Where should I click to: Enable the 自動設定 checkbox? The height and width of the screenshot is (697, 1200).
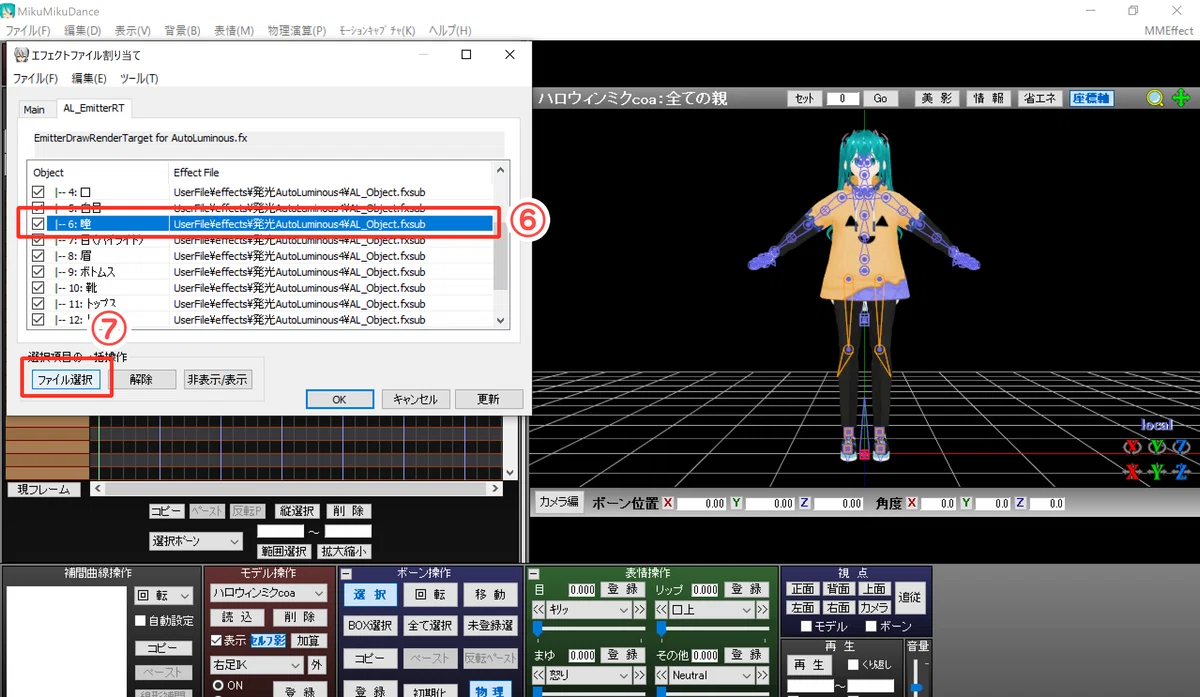tap(141, 620)
